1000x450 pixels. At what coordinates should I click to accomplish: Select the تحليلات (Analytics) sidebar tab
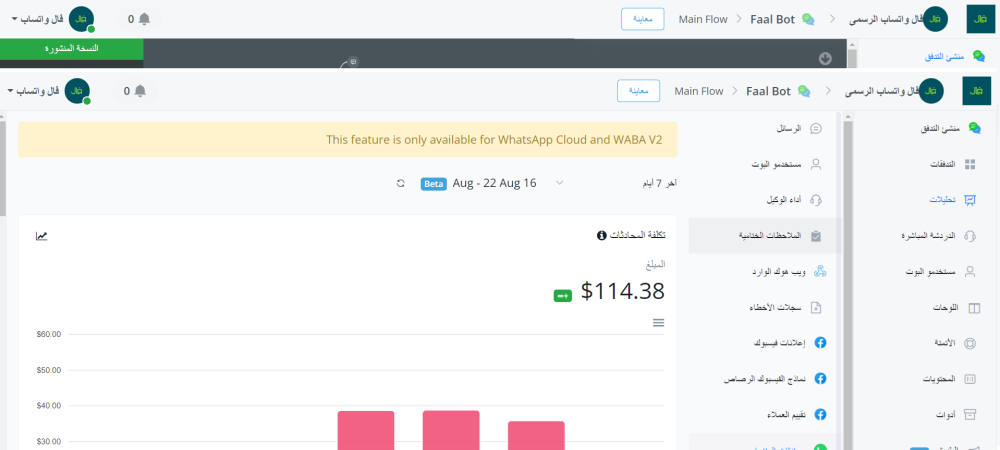coord(968,200)
